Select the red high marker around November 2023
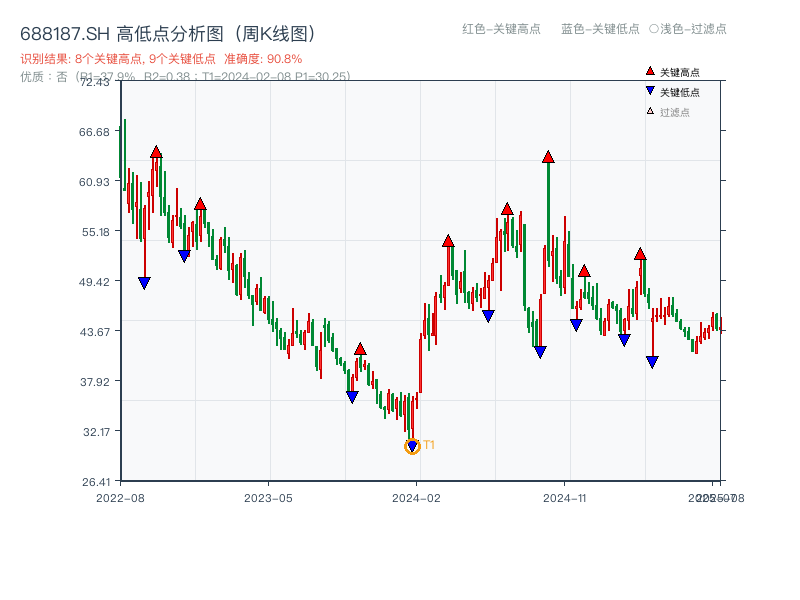The image size is (800, 600). [360, 349]
